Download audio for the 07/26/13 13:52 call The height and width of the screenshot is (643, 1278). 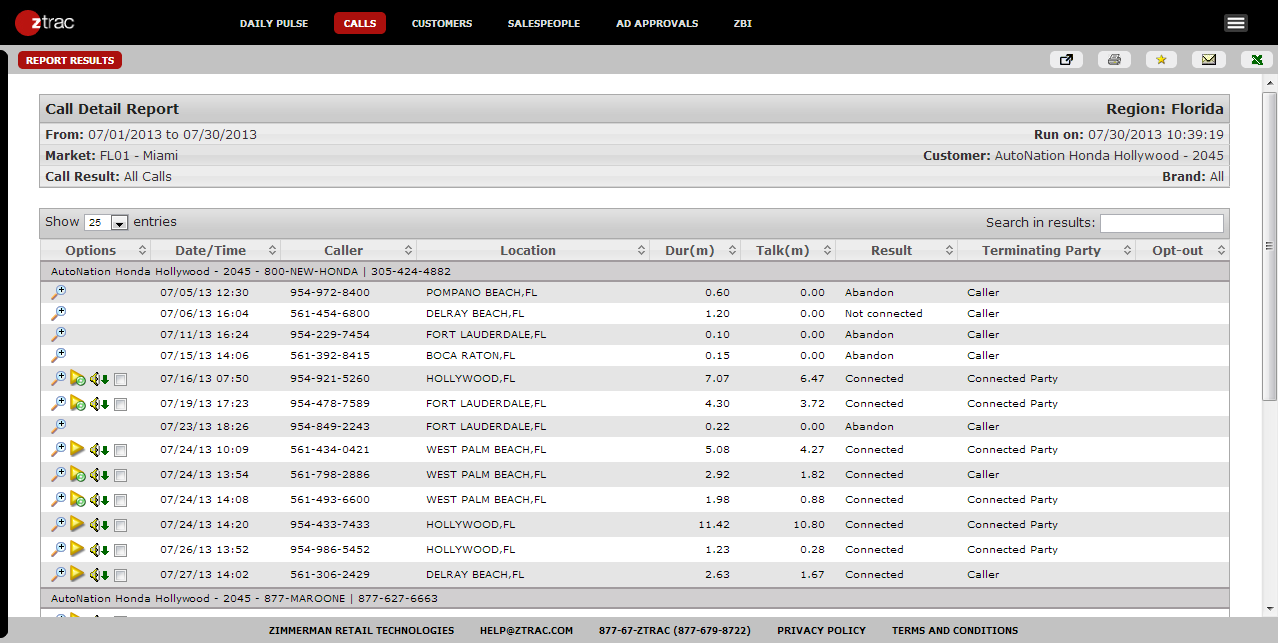click(x=99, y=550)
